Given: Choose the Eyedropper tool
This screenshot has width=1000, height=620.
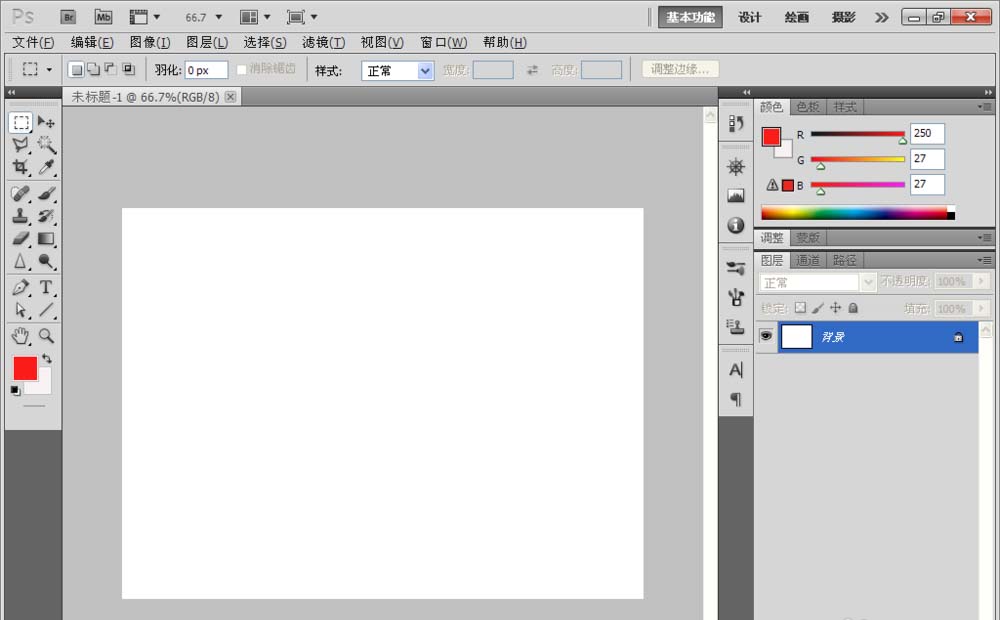Looking at the screenshot, I should point(46,168).
